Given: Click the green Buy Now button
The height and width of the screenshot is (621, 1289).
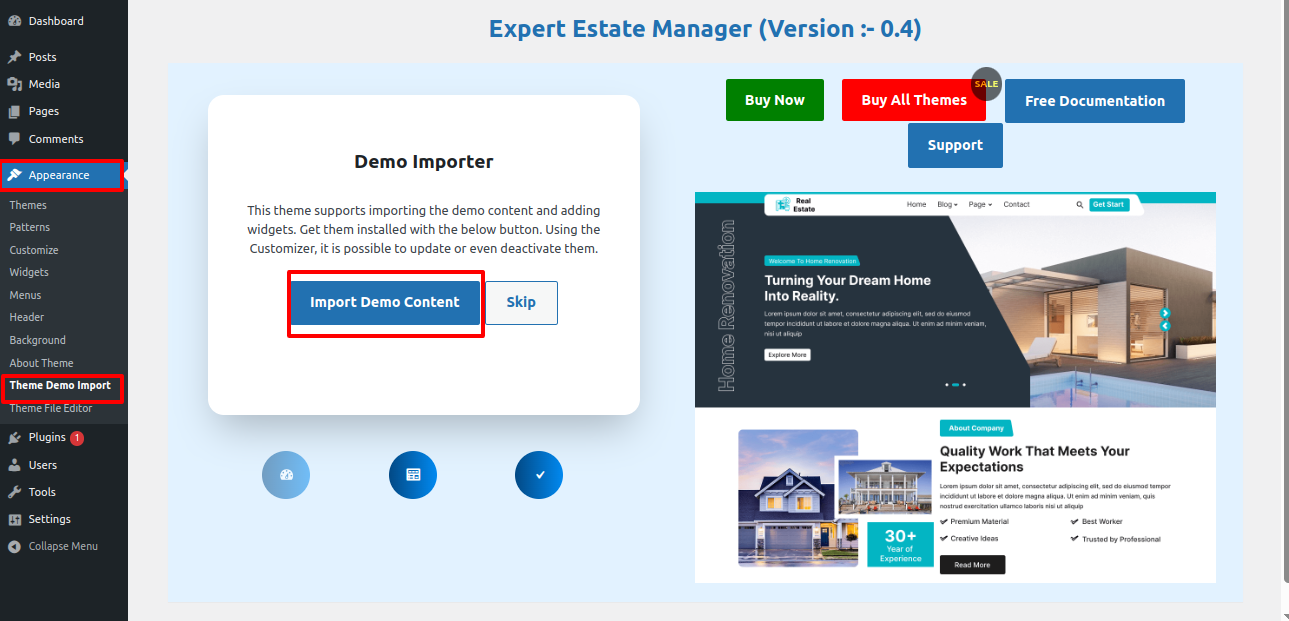Looking at the screenshot, I should point(775,100).
